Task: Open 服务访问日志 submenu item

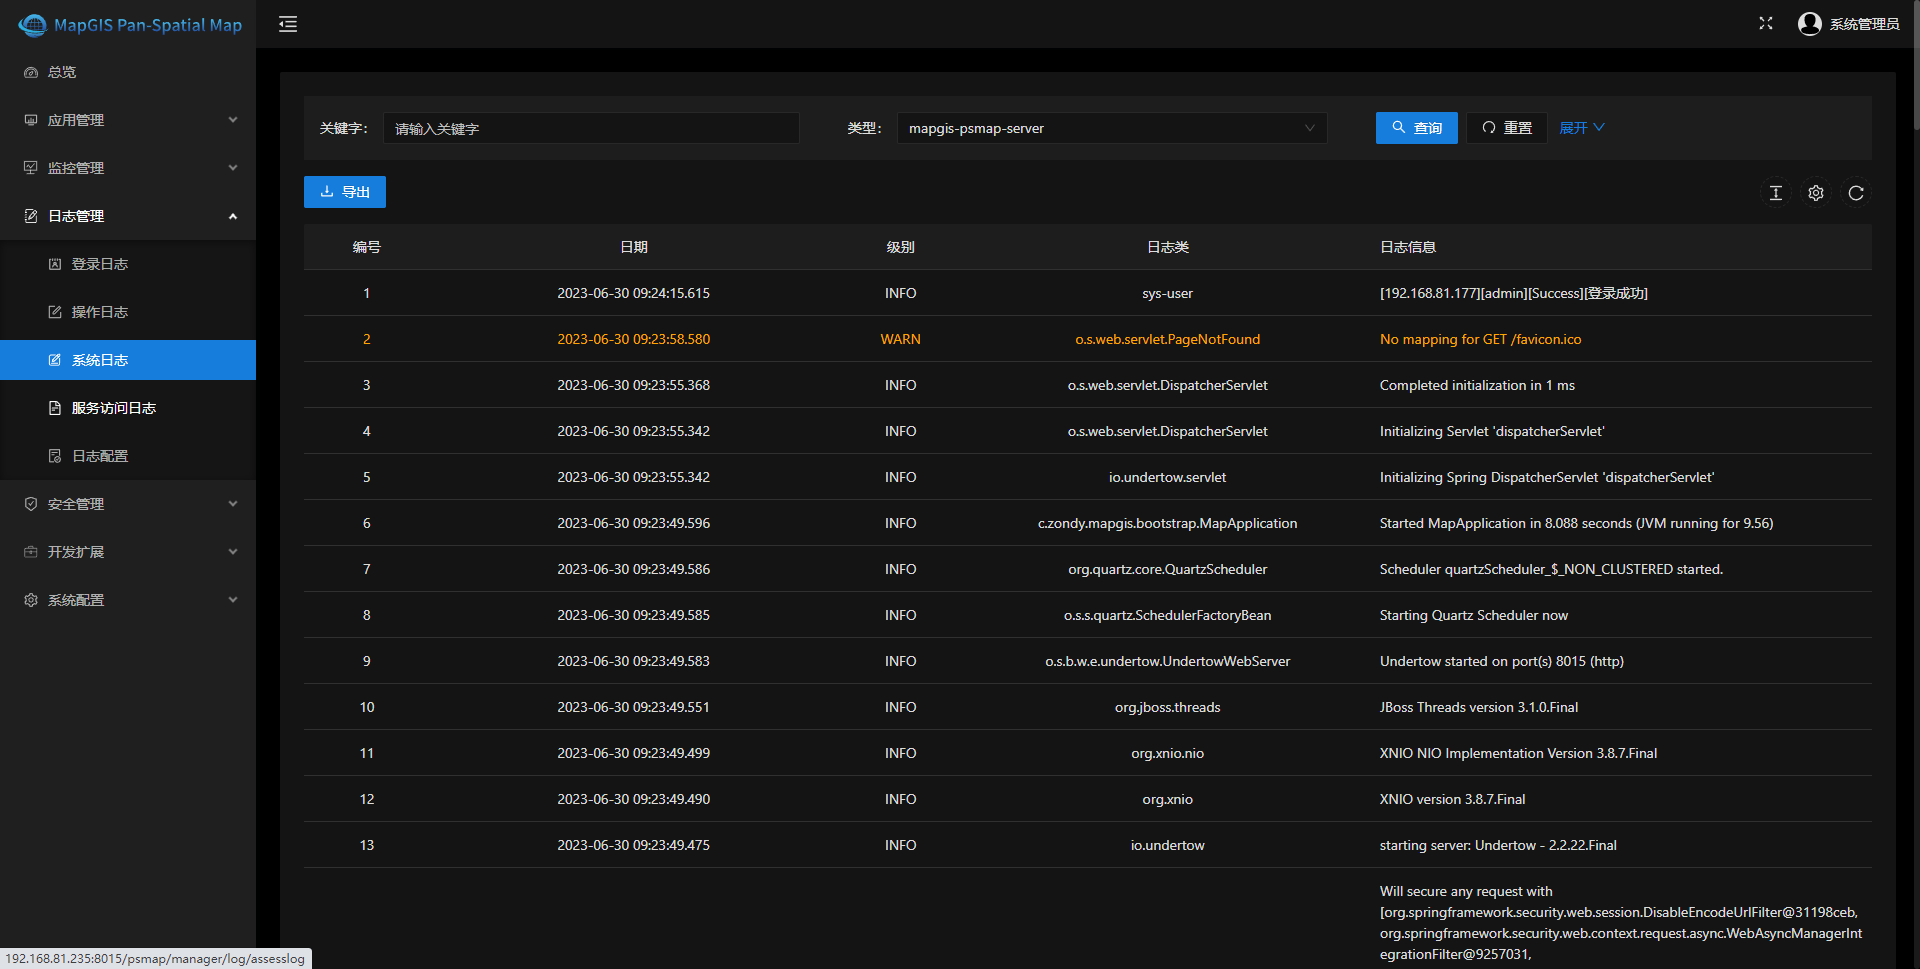Action: point(128,408)
